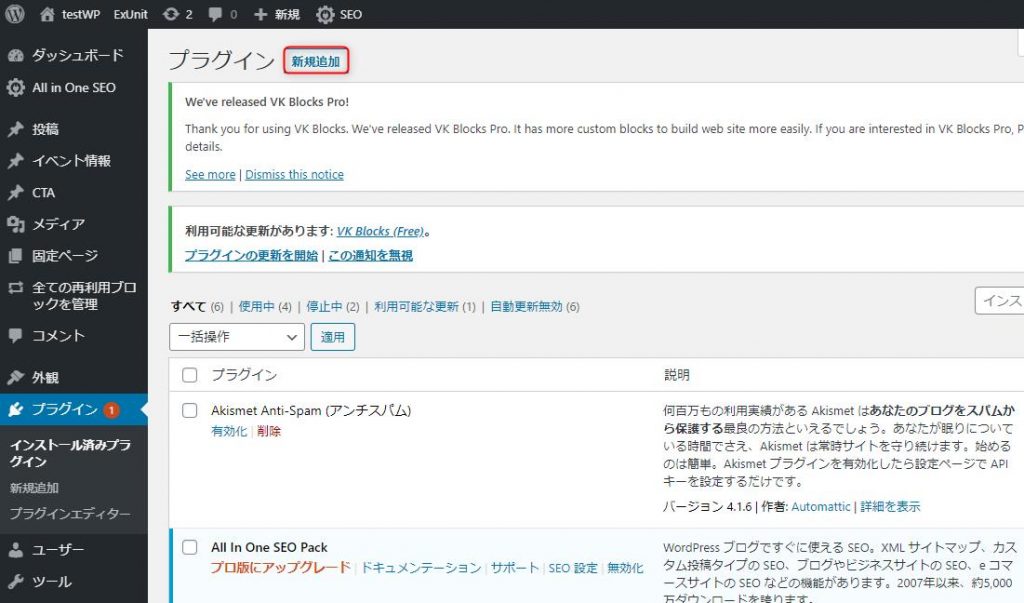This screenshot has width=1024, height=603.
Task: Click the 説明 column header
Action: 677,375
